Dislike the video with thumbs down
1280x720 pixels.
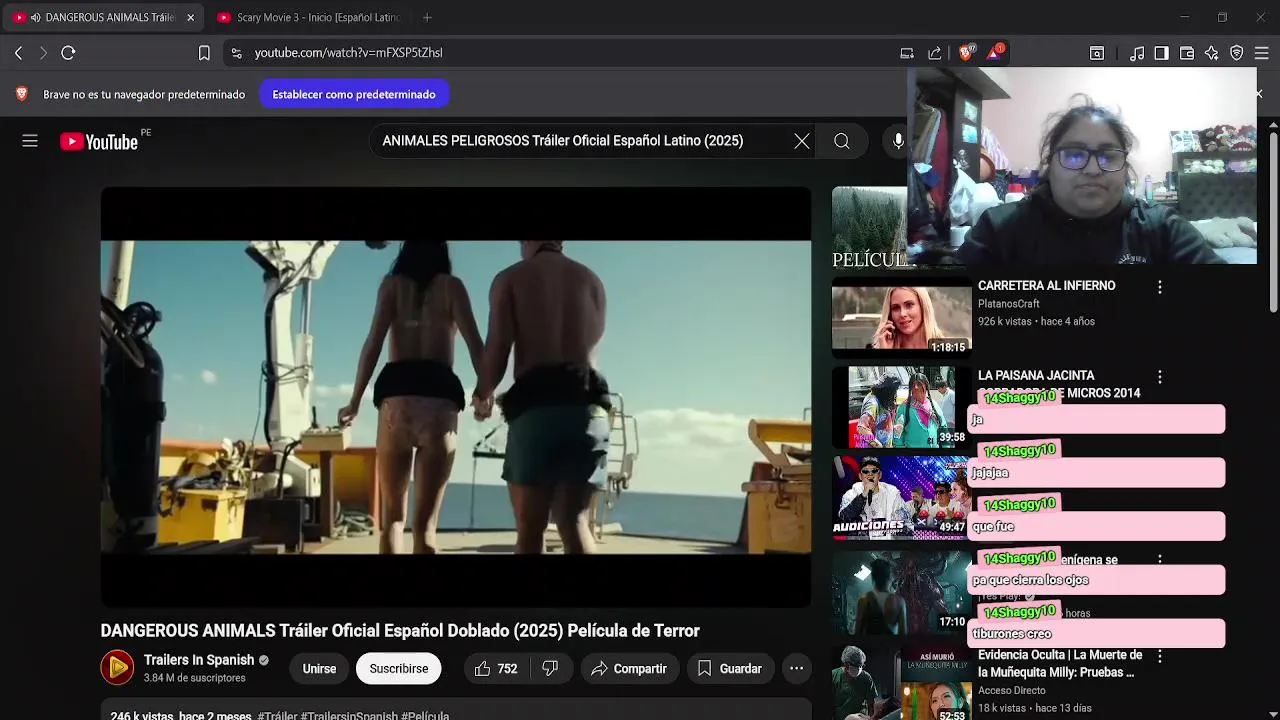pos(550,668)
